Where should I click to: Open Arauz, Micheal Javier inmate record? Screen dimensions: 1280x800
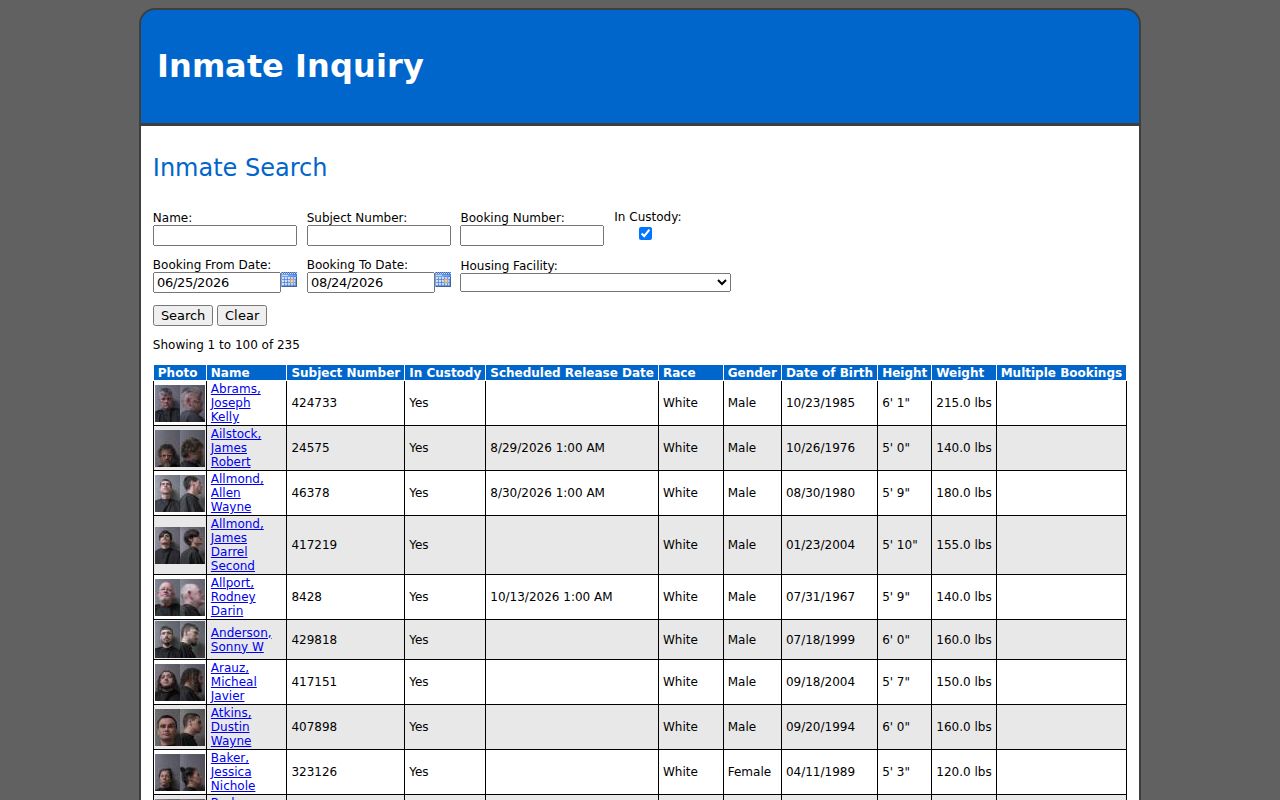(x=234, y=682)
